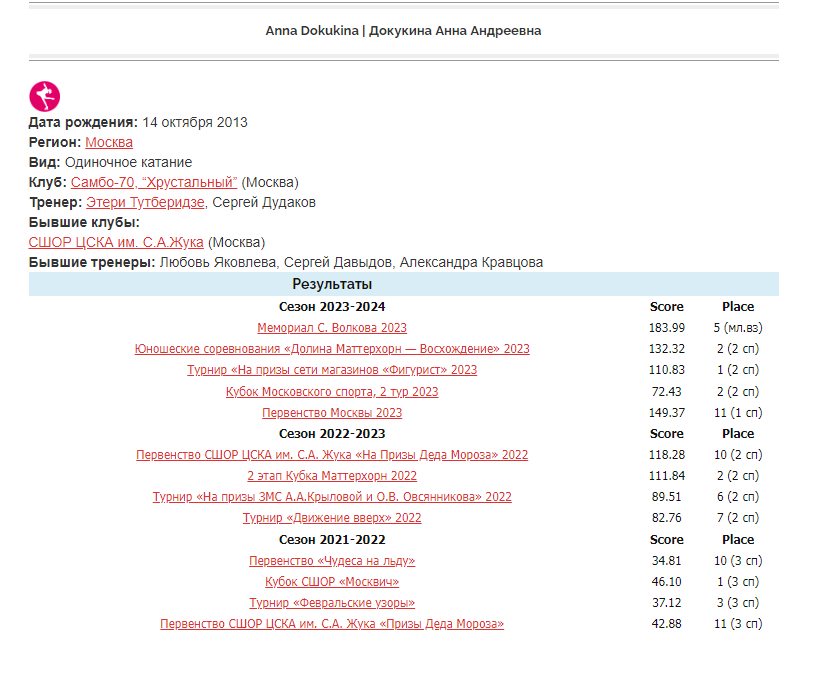Open Турнир «Движение вверх» 2022
The image size is (822, 678).
click(x=332, y=518)
